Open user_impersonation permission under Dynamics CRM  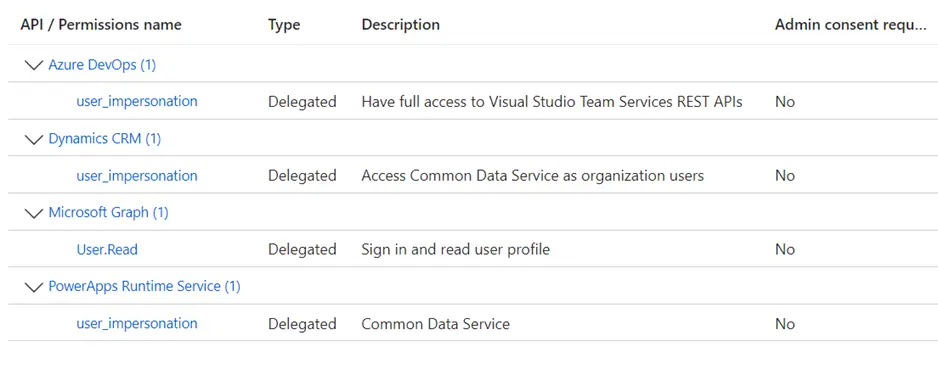(137, 176)
